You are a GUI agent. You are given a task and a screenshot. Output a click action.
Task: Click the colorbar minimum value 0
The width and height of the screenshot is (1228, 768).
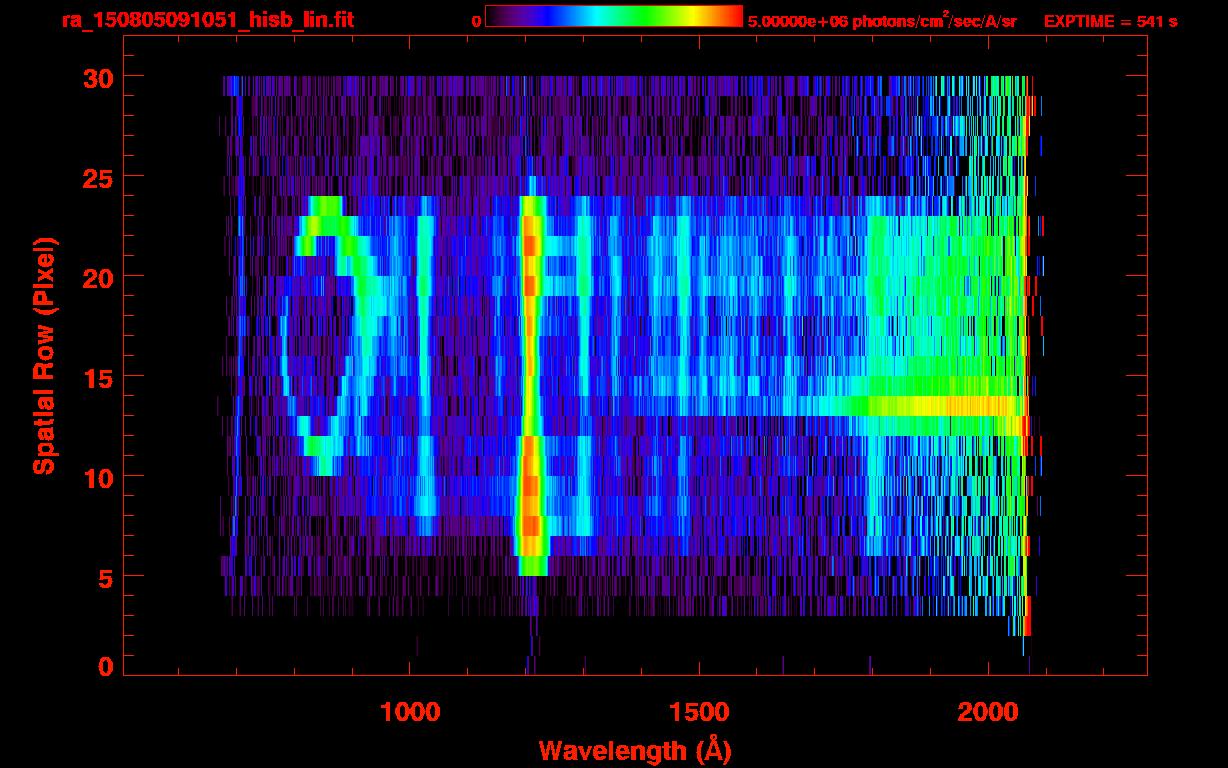coord(477,21)
